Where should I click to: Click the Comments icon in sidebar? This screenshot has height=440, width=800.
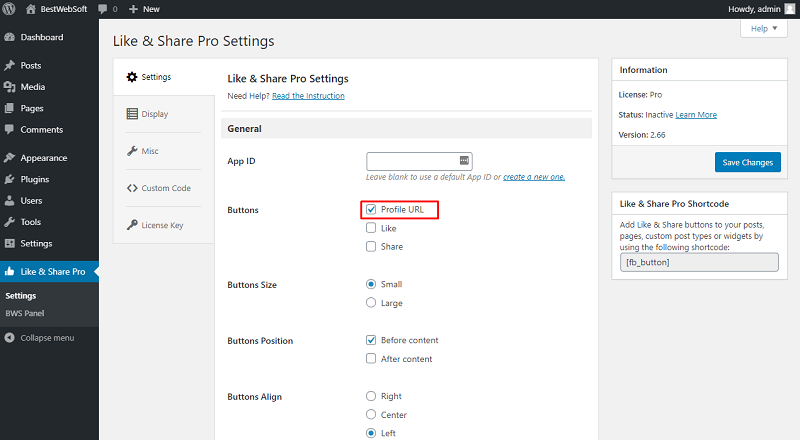[9, 129]
